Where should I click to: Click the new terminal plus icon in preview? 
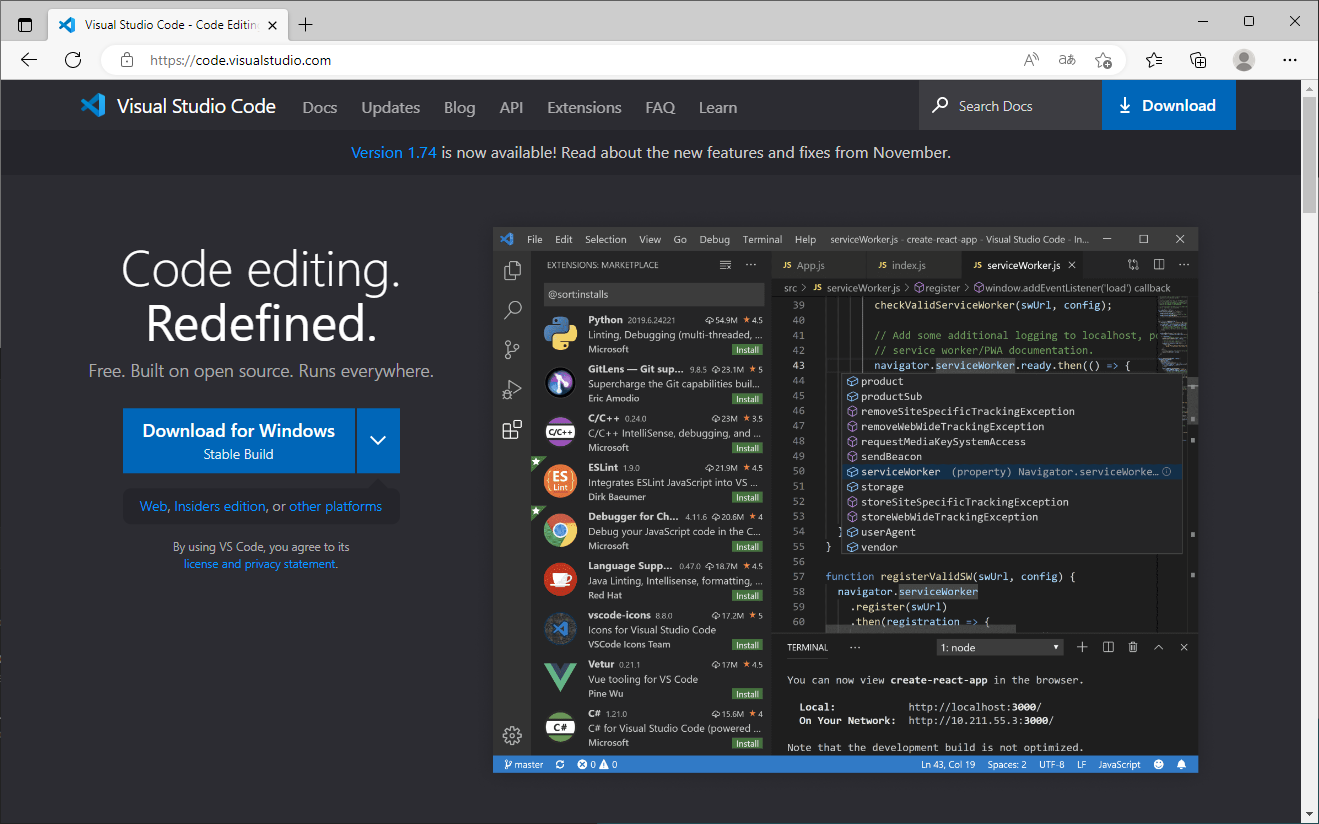click(1082, 647)
